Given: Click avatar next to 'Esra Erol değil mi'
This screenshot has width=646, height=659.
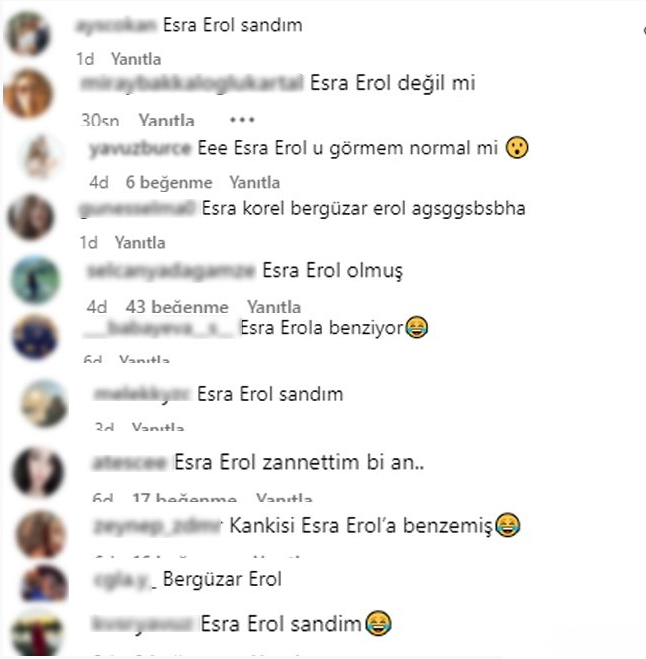Looking at the screenshot, I should click(x=28, y=94).
